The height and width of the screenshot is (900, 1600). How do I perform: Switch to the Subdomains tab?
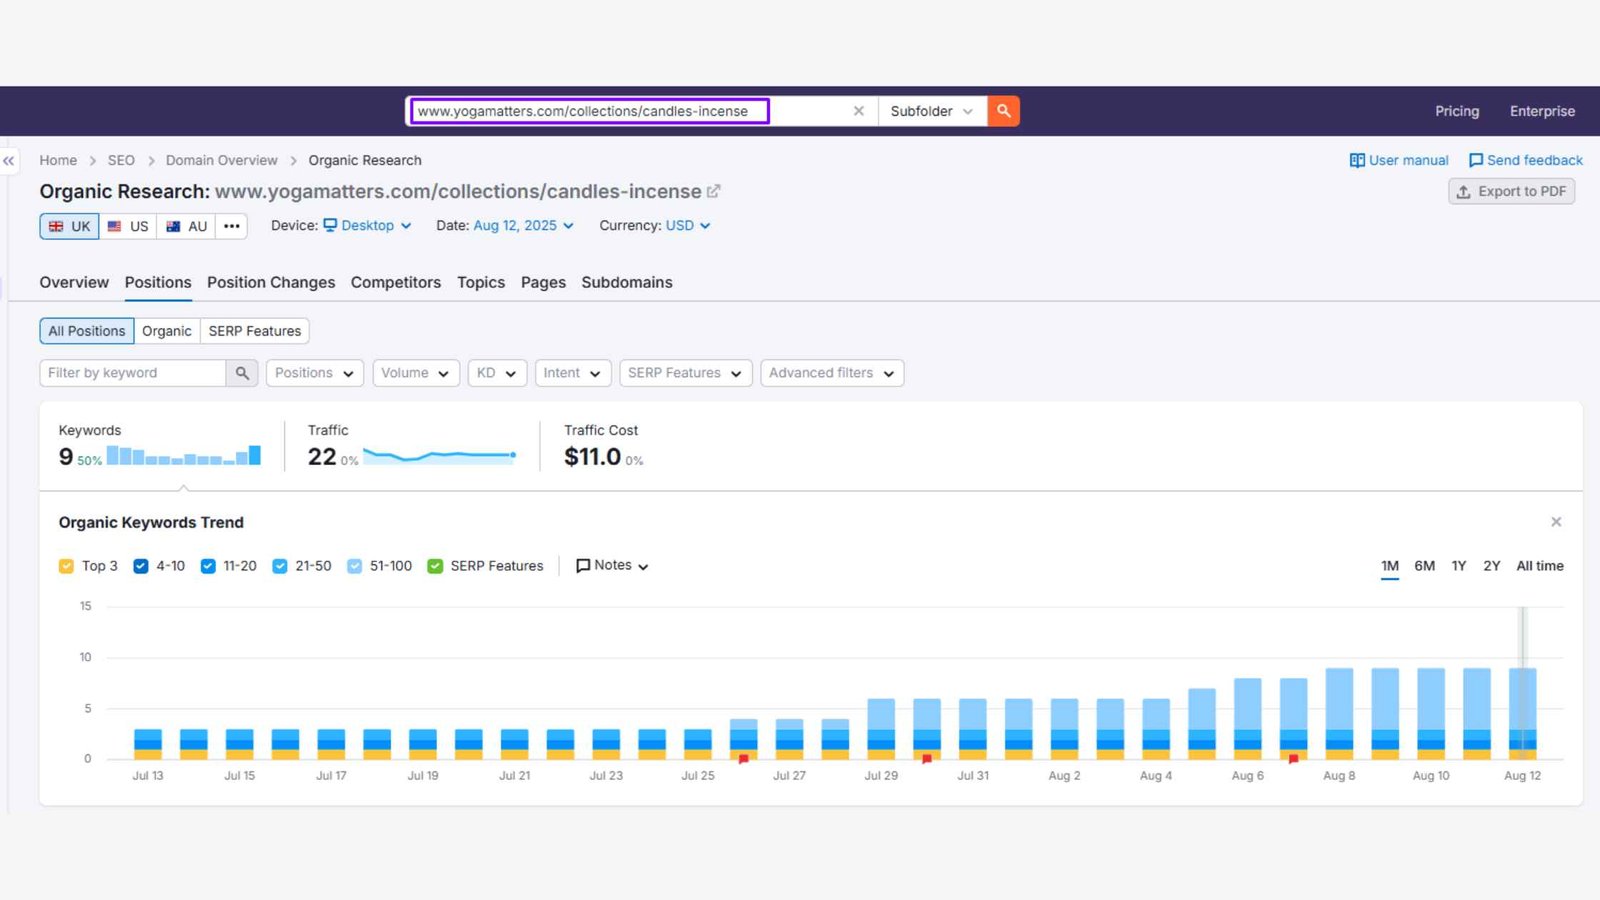pos(627,283)
